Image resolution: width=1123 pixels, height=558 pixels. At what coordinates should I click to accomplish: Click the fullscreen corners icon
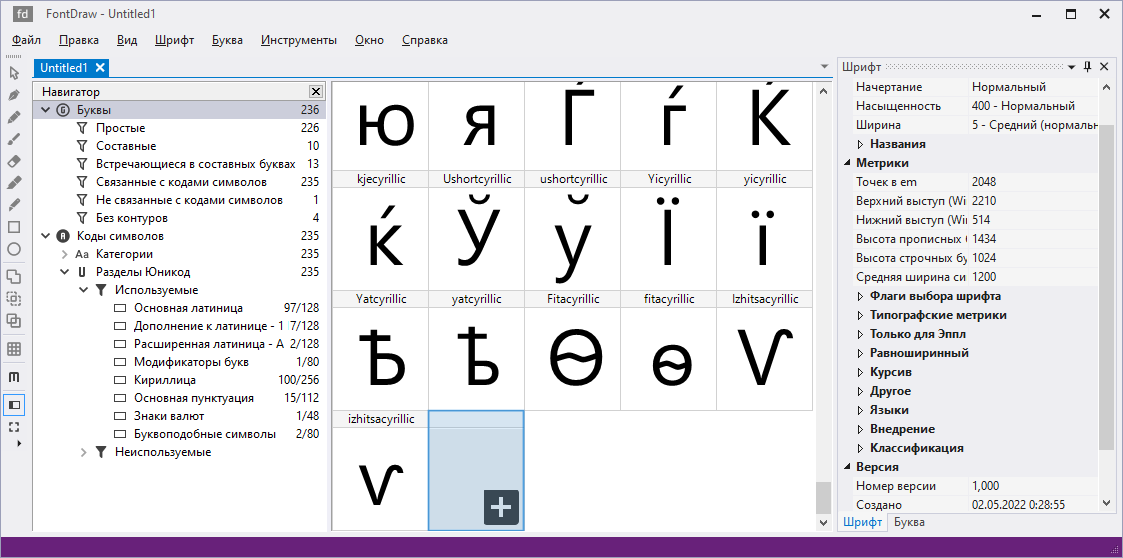click(x=14, y=427)
